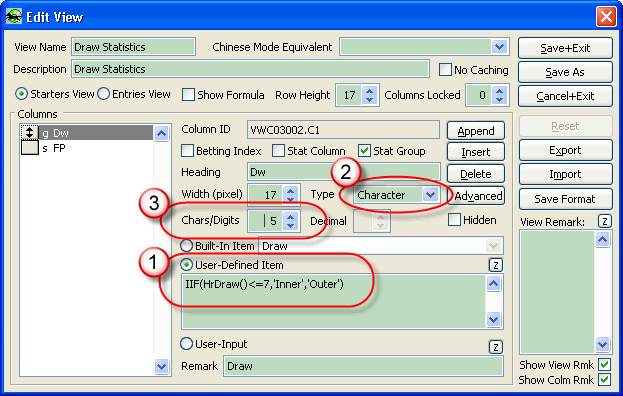The height and width of the screenshot is (396, 623).
Task: Click the columns list scroll-down arrow
Action: (x=161, y=366)
